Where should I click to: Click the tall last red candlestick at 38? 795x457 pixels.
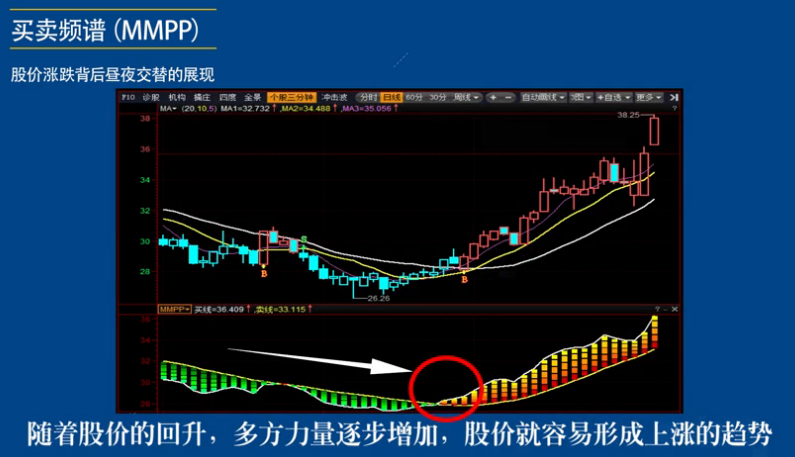click(x=654, y=131)
